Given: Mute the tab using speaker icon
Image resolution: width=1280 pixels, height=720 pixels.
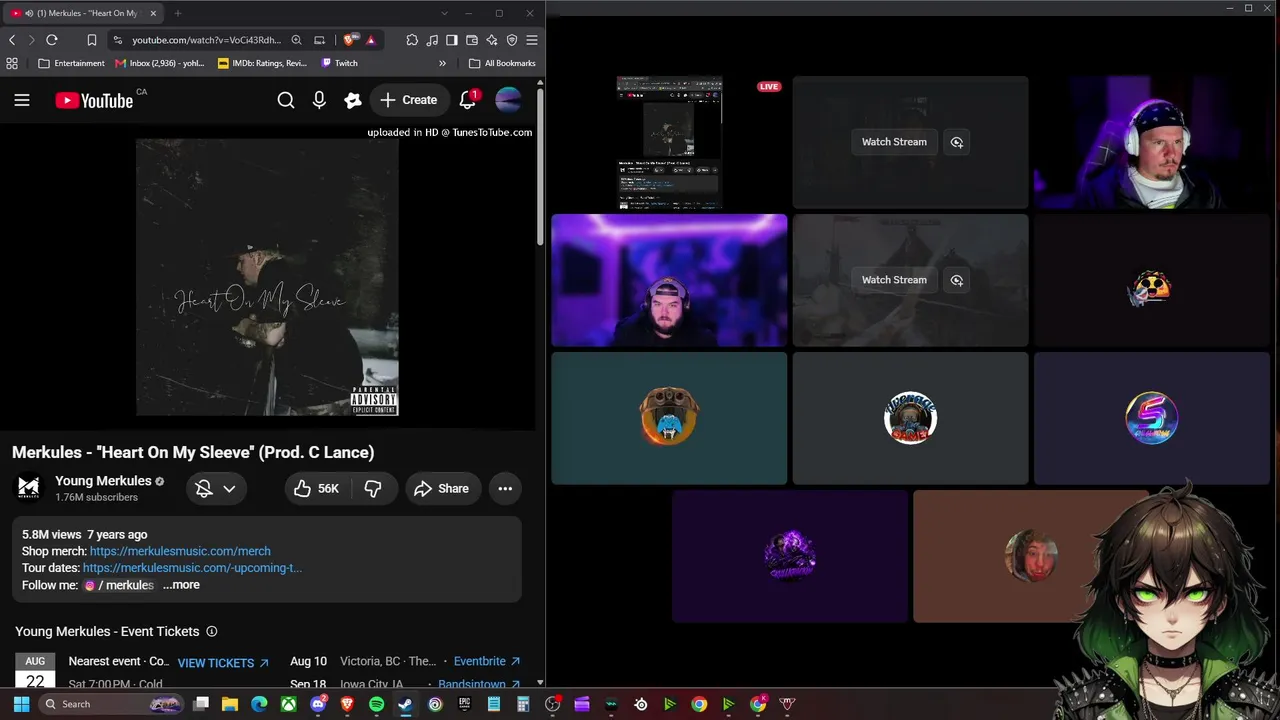Looking at the screenshot, I should (29, 13).
